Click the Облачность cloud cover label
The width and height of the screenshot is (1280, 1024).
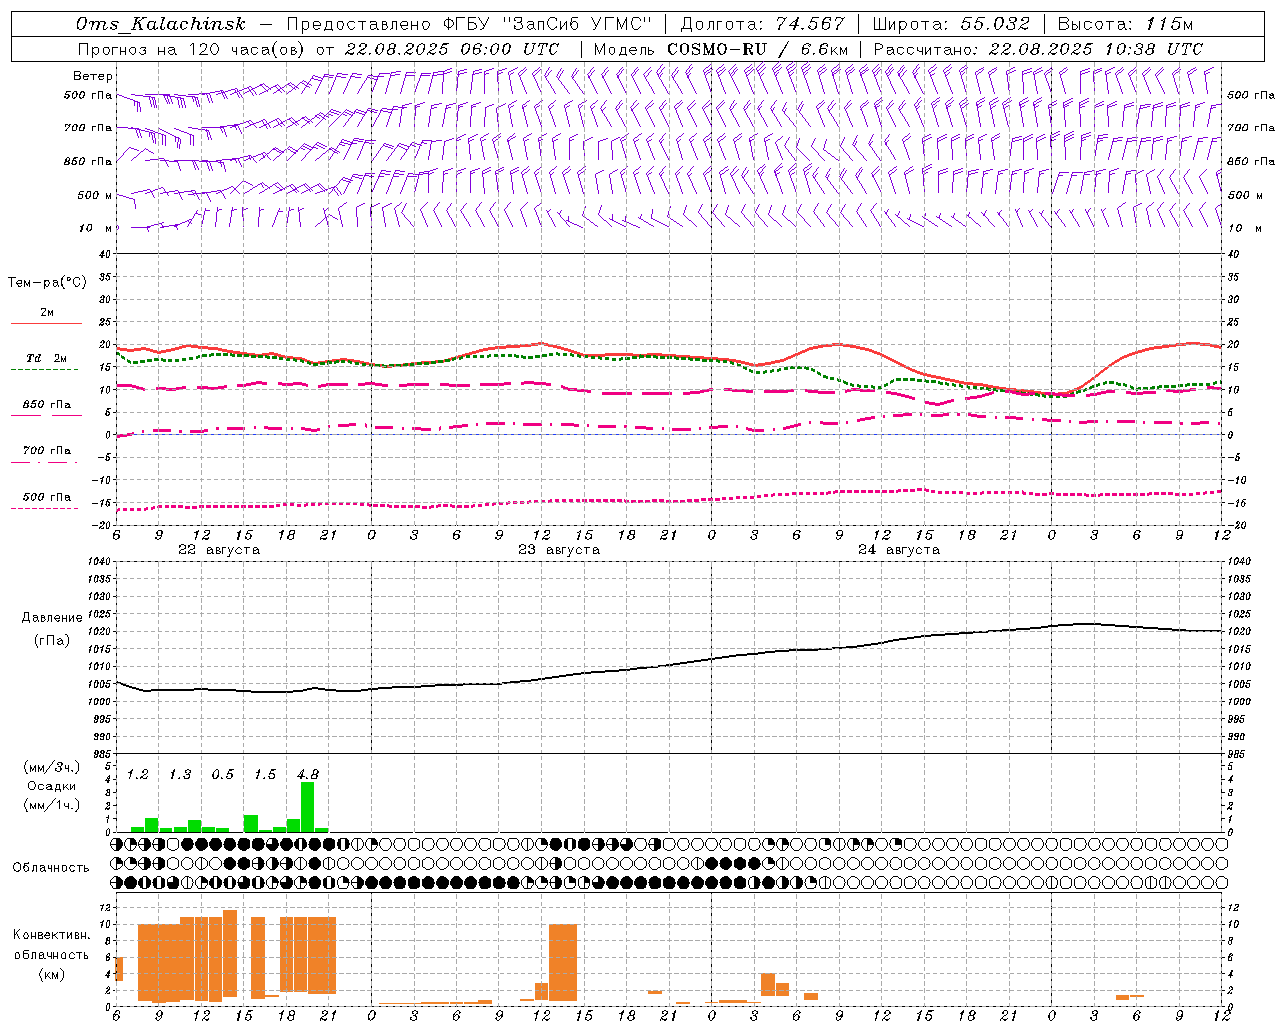point(51,867)
